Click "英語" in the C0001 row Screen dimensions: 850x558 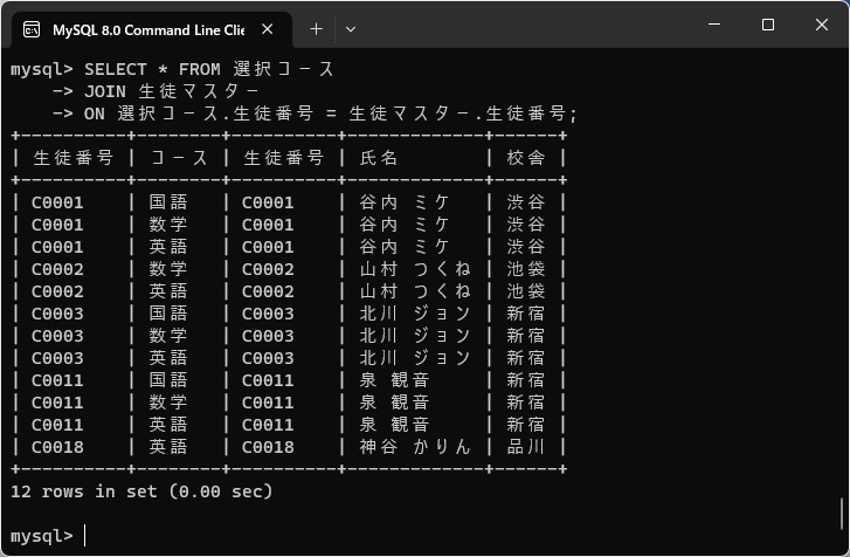pos(169,247)
